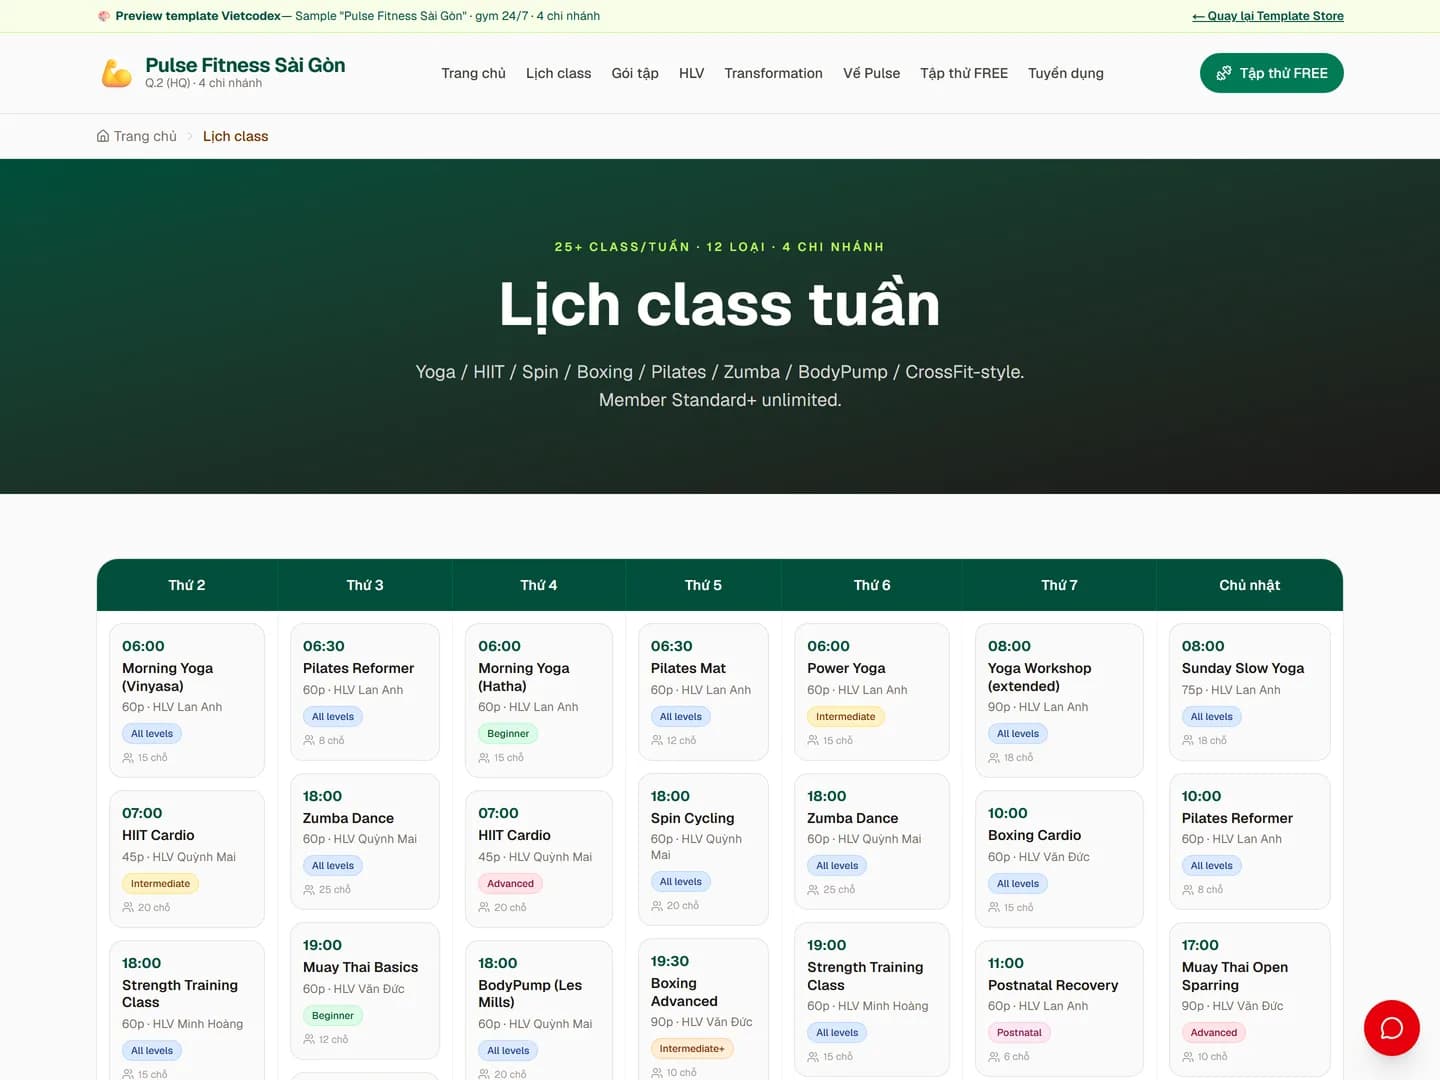The height and width of the screenshot is (1080, 1440).
Task: Click Intermediate badge on Power Yoga card
Action: tap(845, 717)
